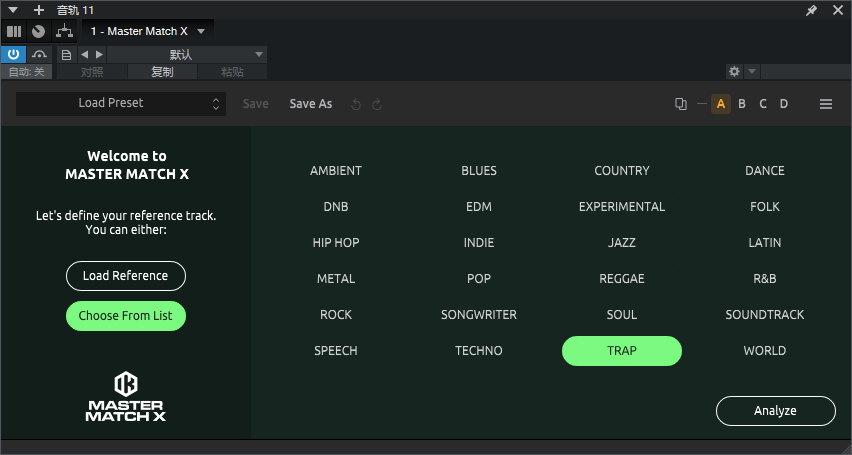Select the METAL genre
The image size is (852, 455).
click(336, 279)
